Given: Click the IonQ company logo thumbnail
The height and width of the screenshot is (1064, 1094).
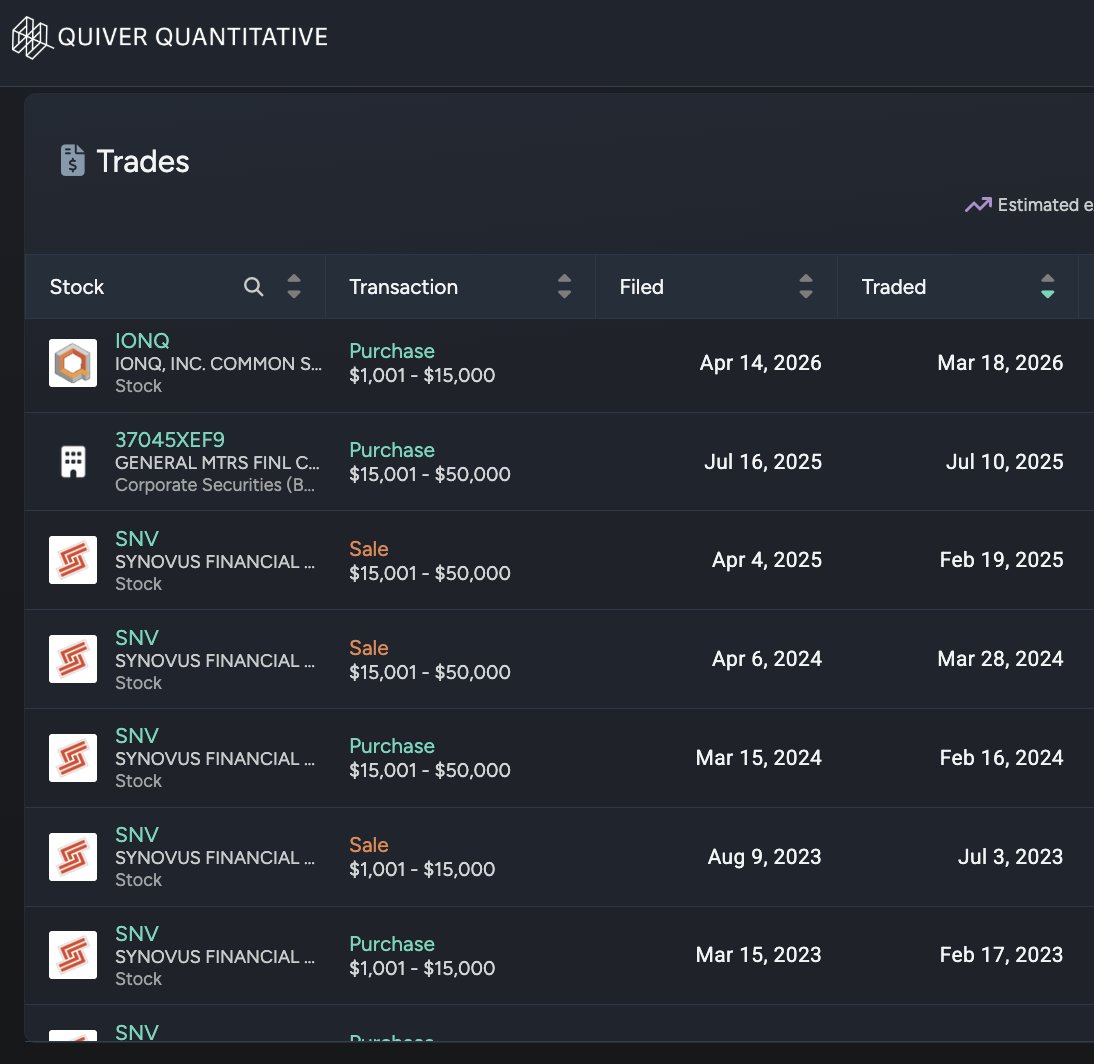Looking at the screenshot, I should tap(72, 362).
